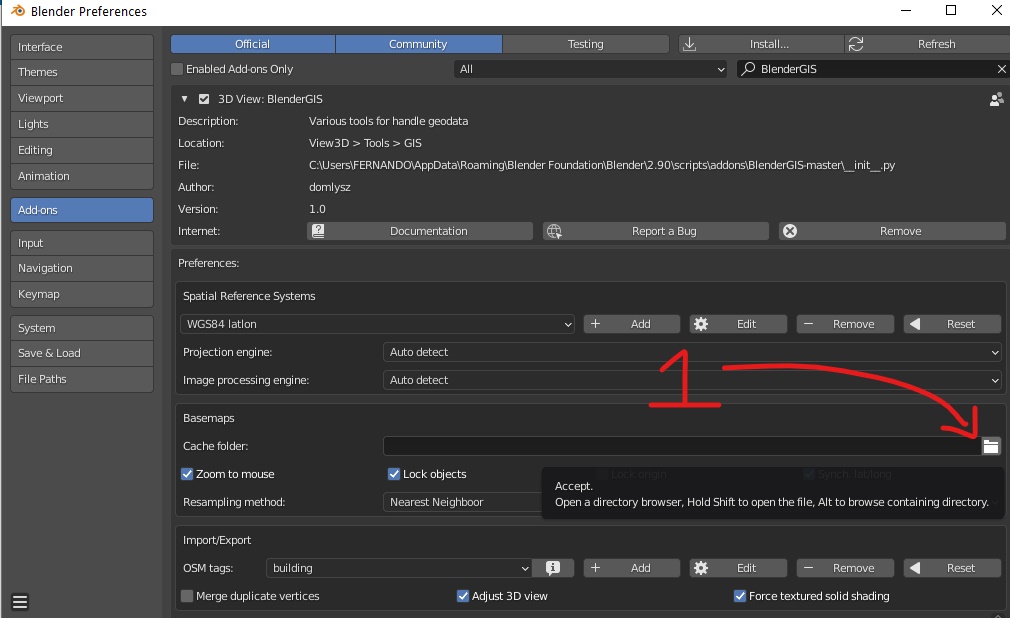Click the Cache folder browse icon

[990, 446]
